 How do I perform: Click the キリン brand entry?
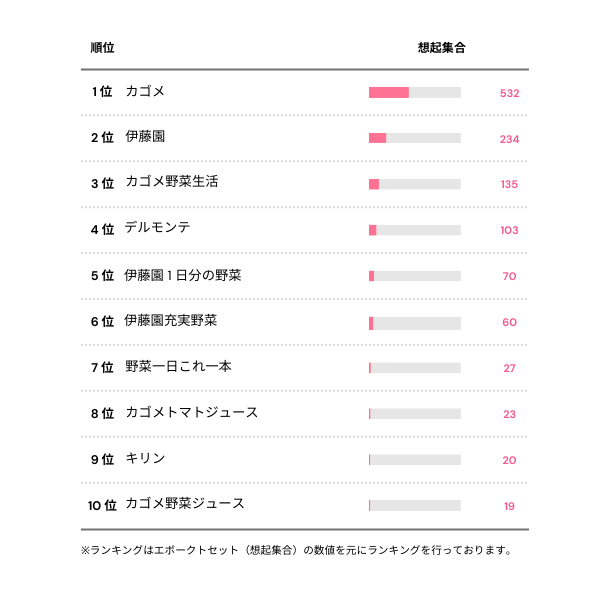point(145,458)
